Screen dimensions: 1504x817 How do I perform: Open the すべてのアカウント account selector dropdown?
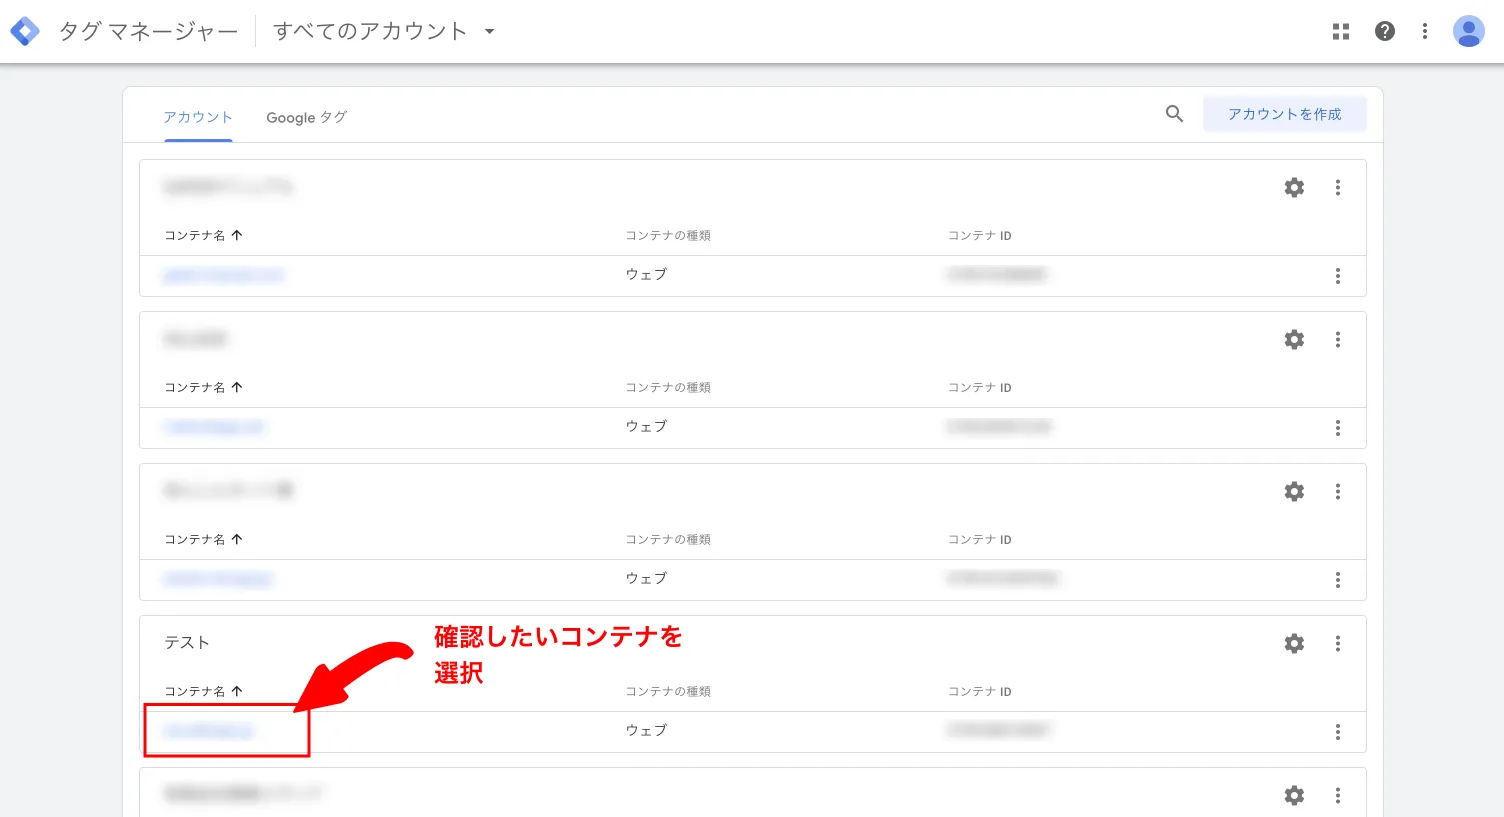(384, 31)
